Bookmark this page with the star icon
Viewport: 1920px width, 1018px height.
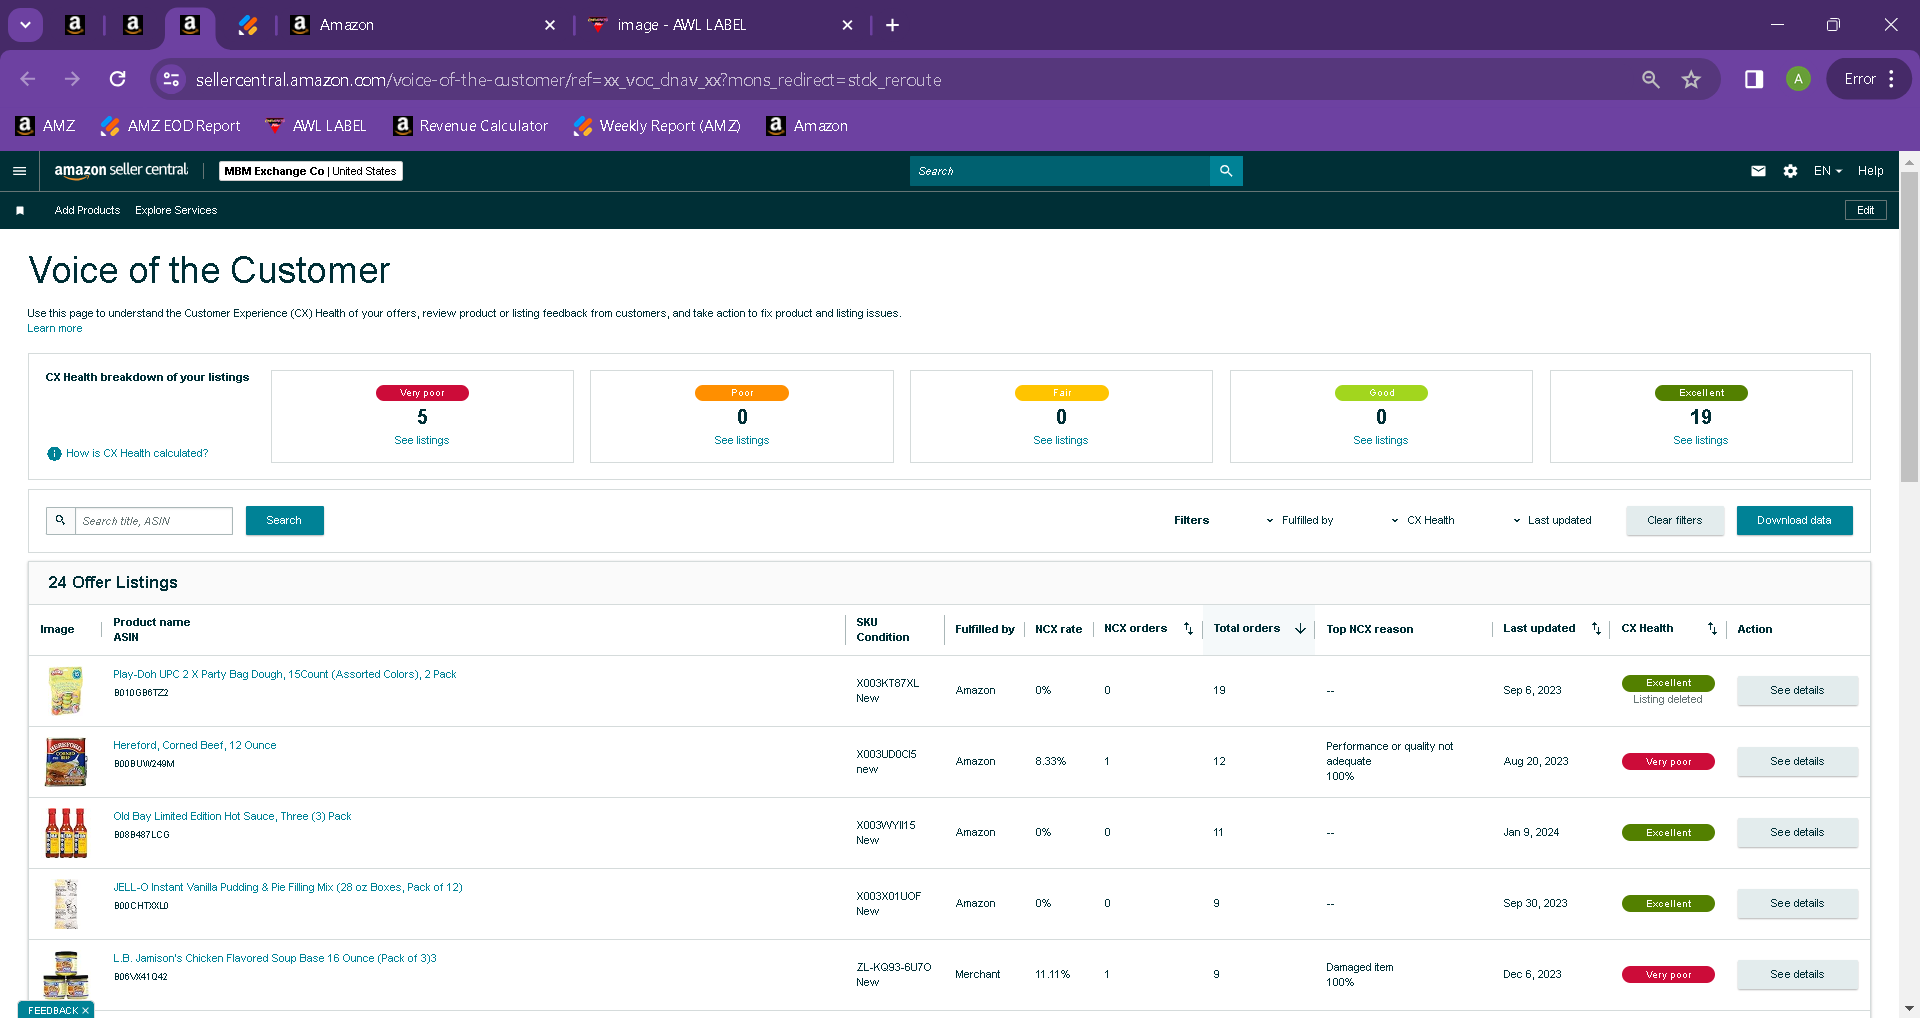[x=1691, y=79]
